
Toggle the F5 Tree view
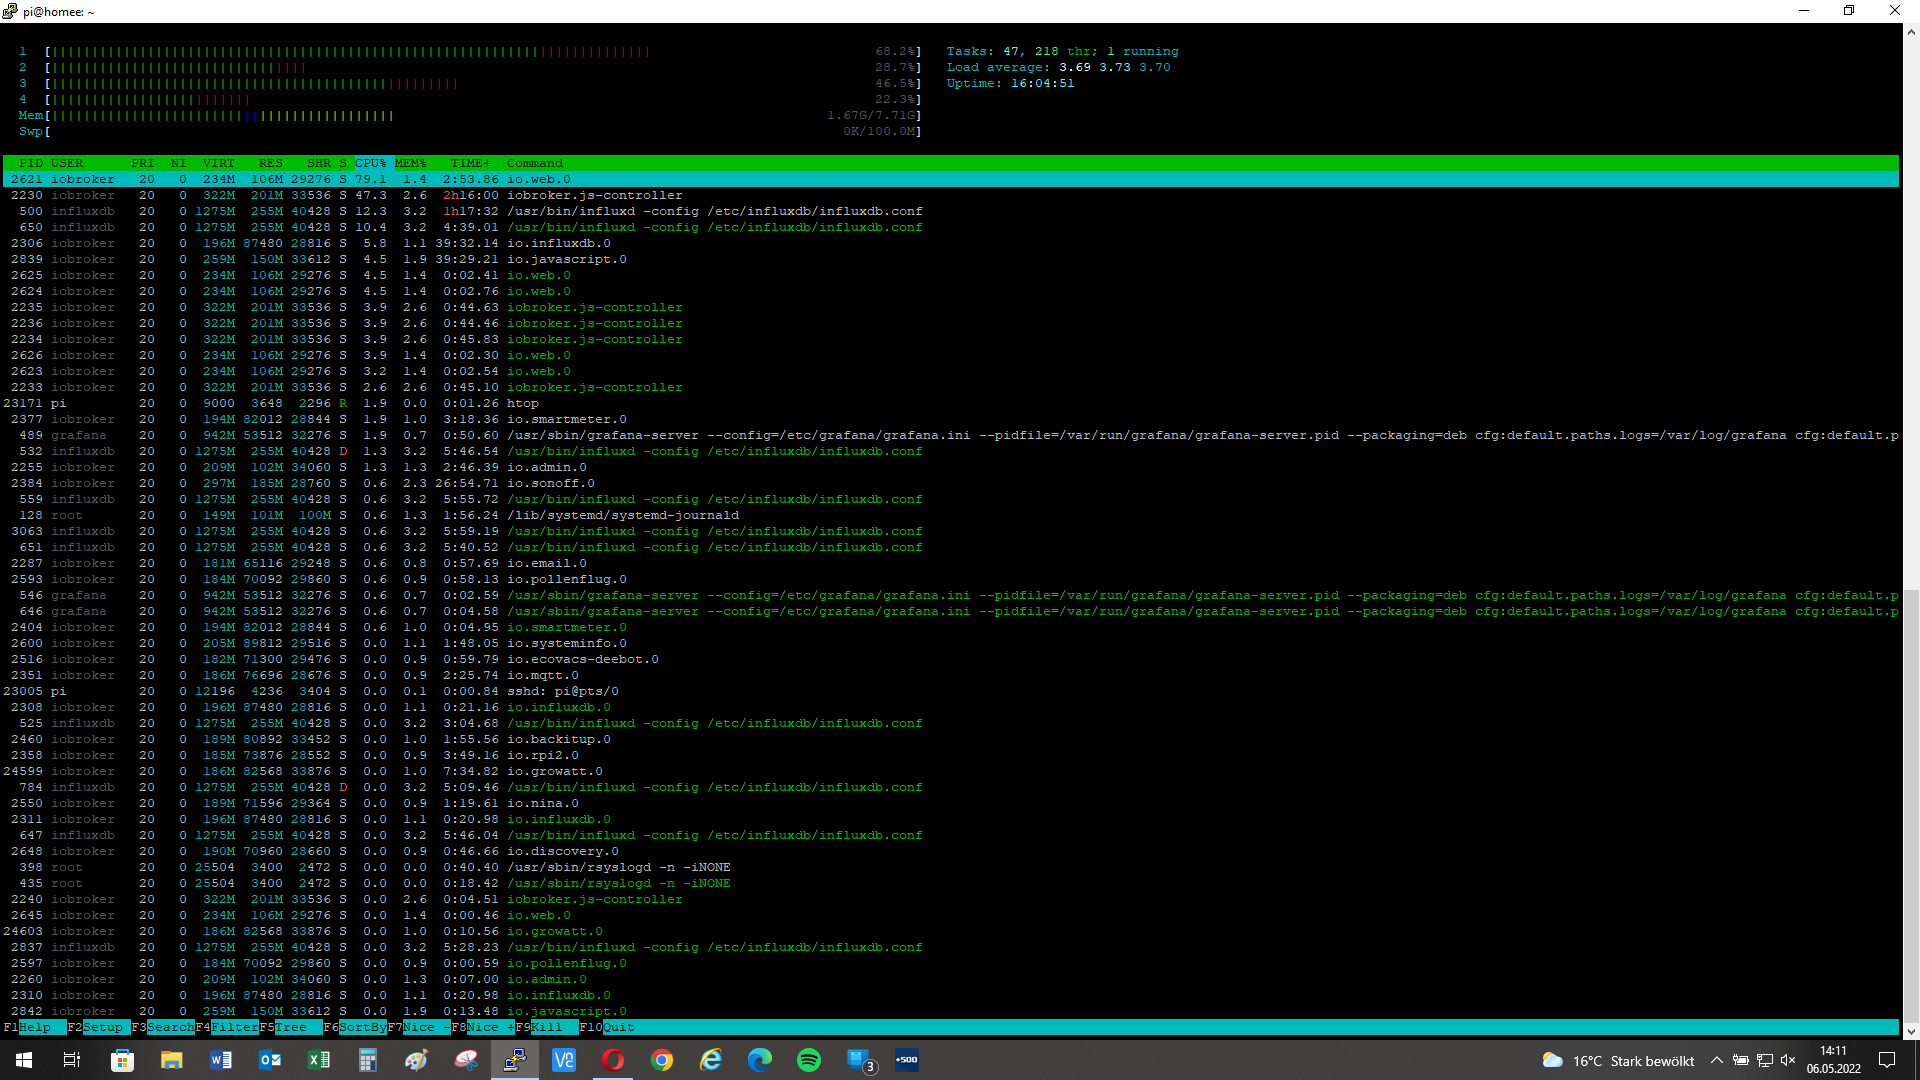tap(292, 1027)
